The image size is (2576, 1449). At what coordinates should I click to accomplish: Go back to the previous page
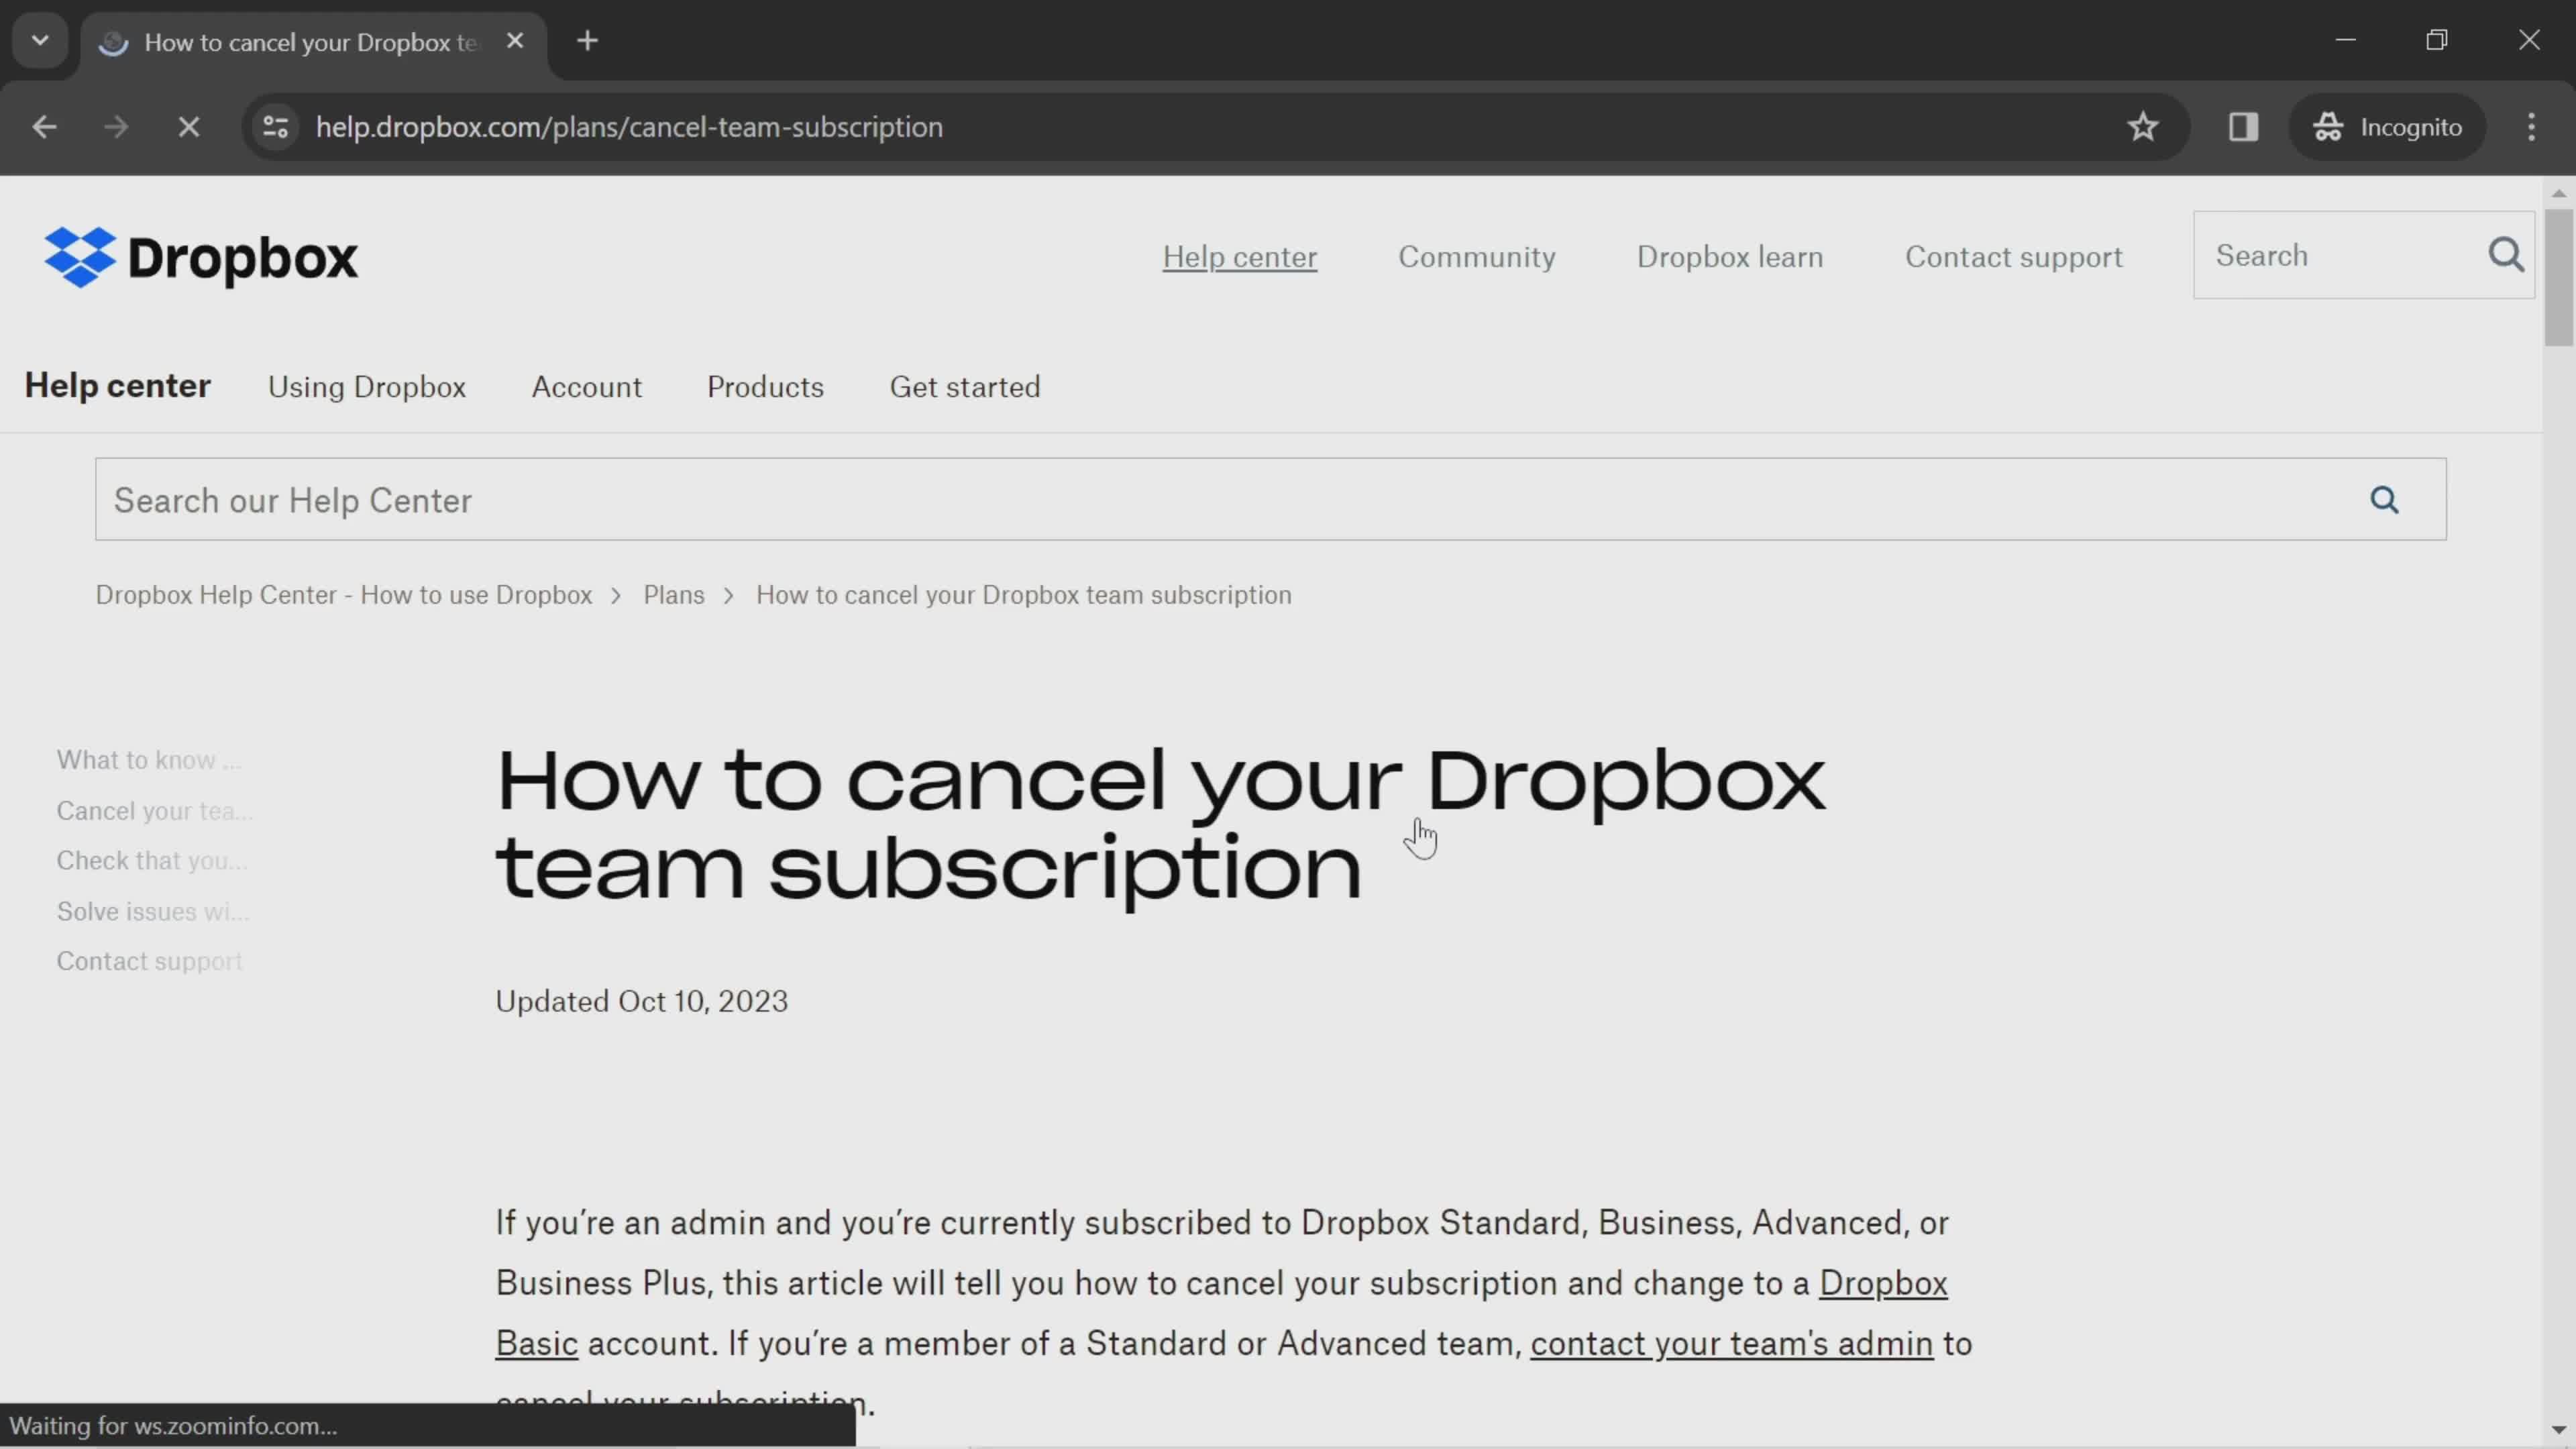pyautogui.click(x=44, y=127)
